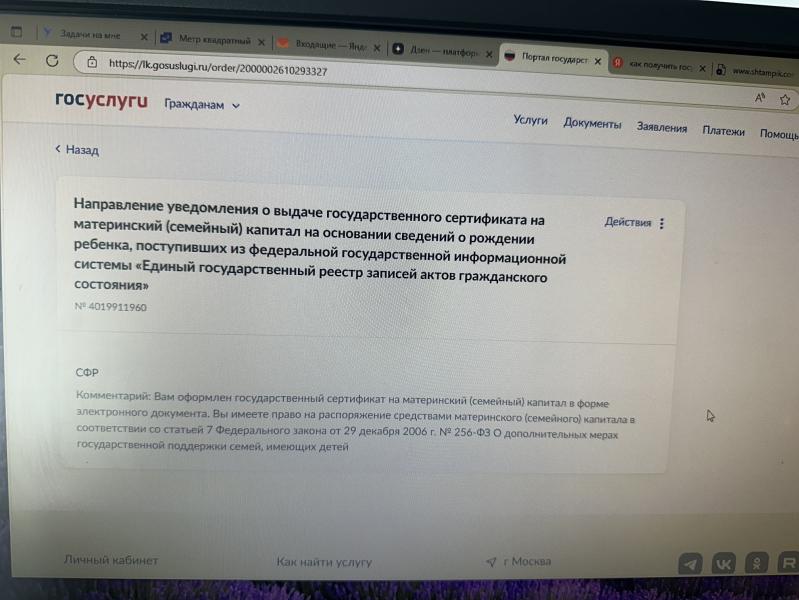Expand the Гражданам dropdown
This screenshot has height=600, width=799.
click(x=202, y=104)
